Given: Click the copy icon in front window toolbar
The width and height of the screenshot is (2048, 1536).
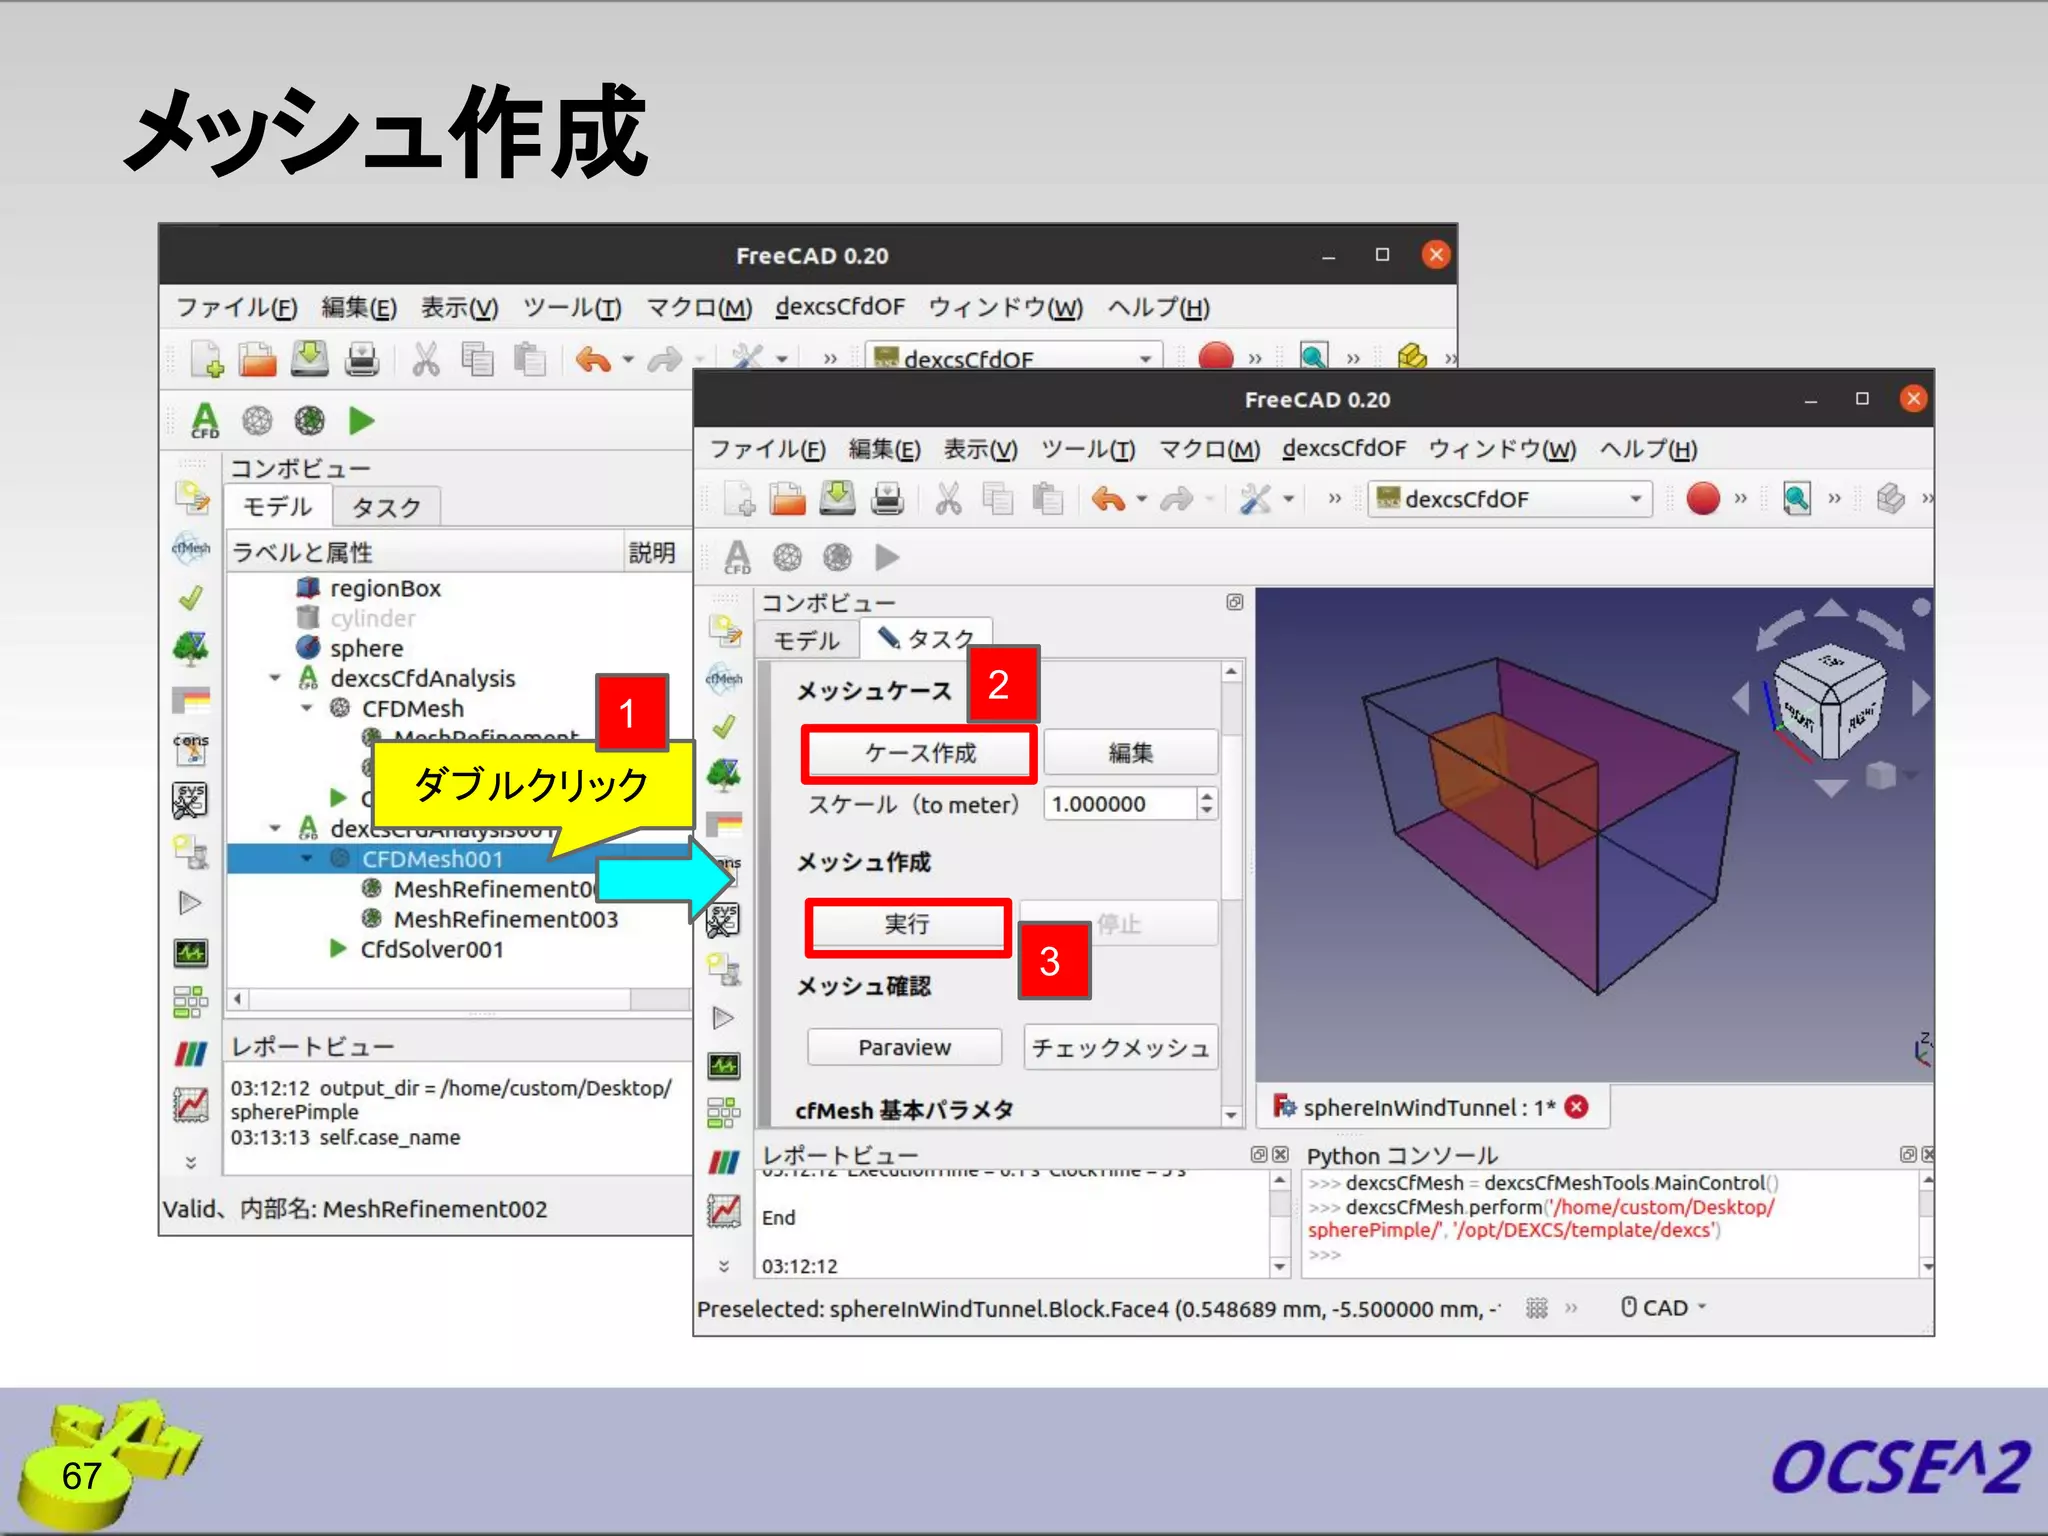Looking at the screenshot, I should point(998,497).
